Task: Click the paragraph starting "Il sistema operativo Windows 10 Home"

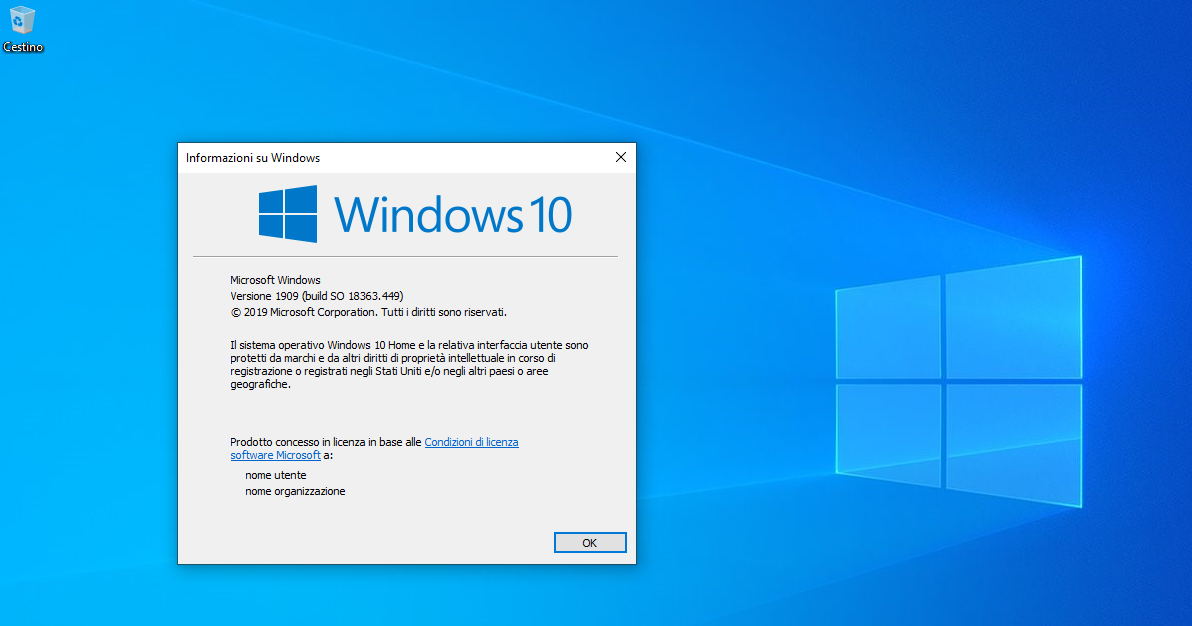Action: pos(409,364)
